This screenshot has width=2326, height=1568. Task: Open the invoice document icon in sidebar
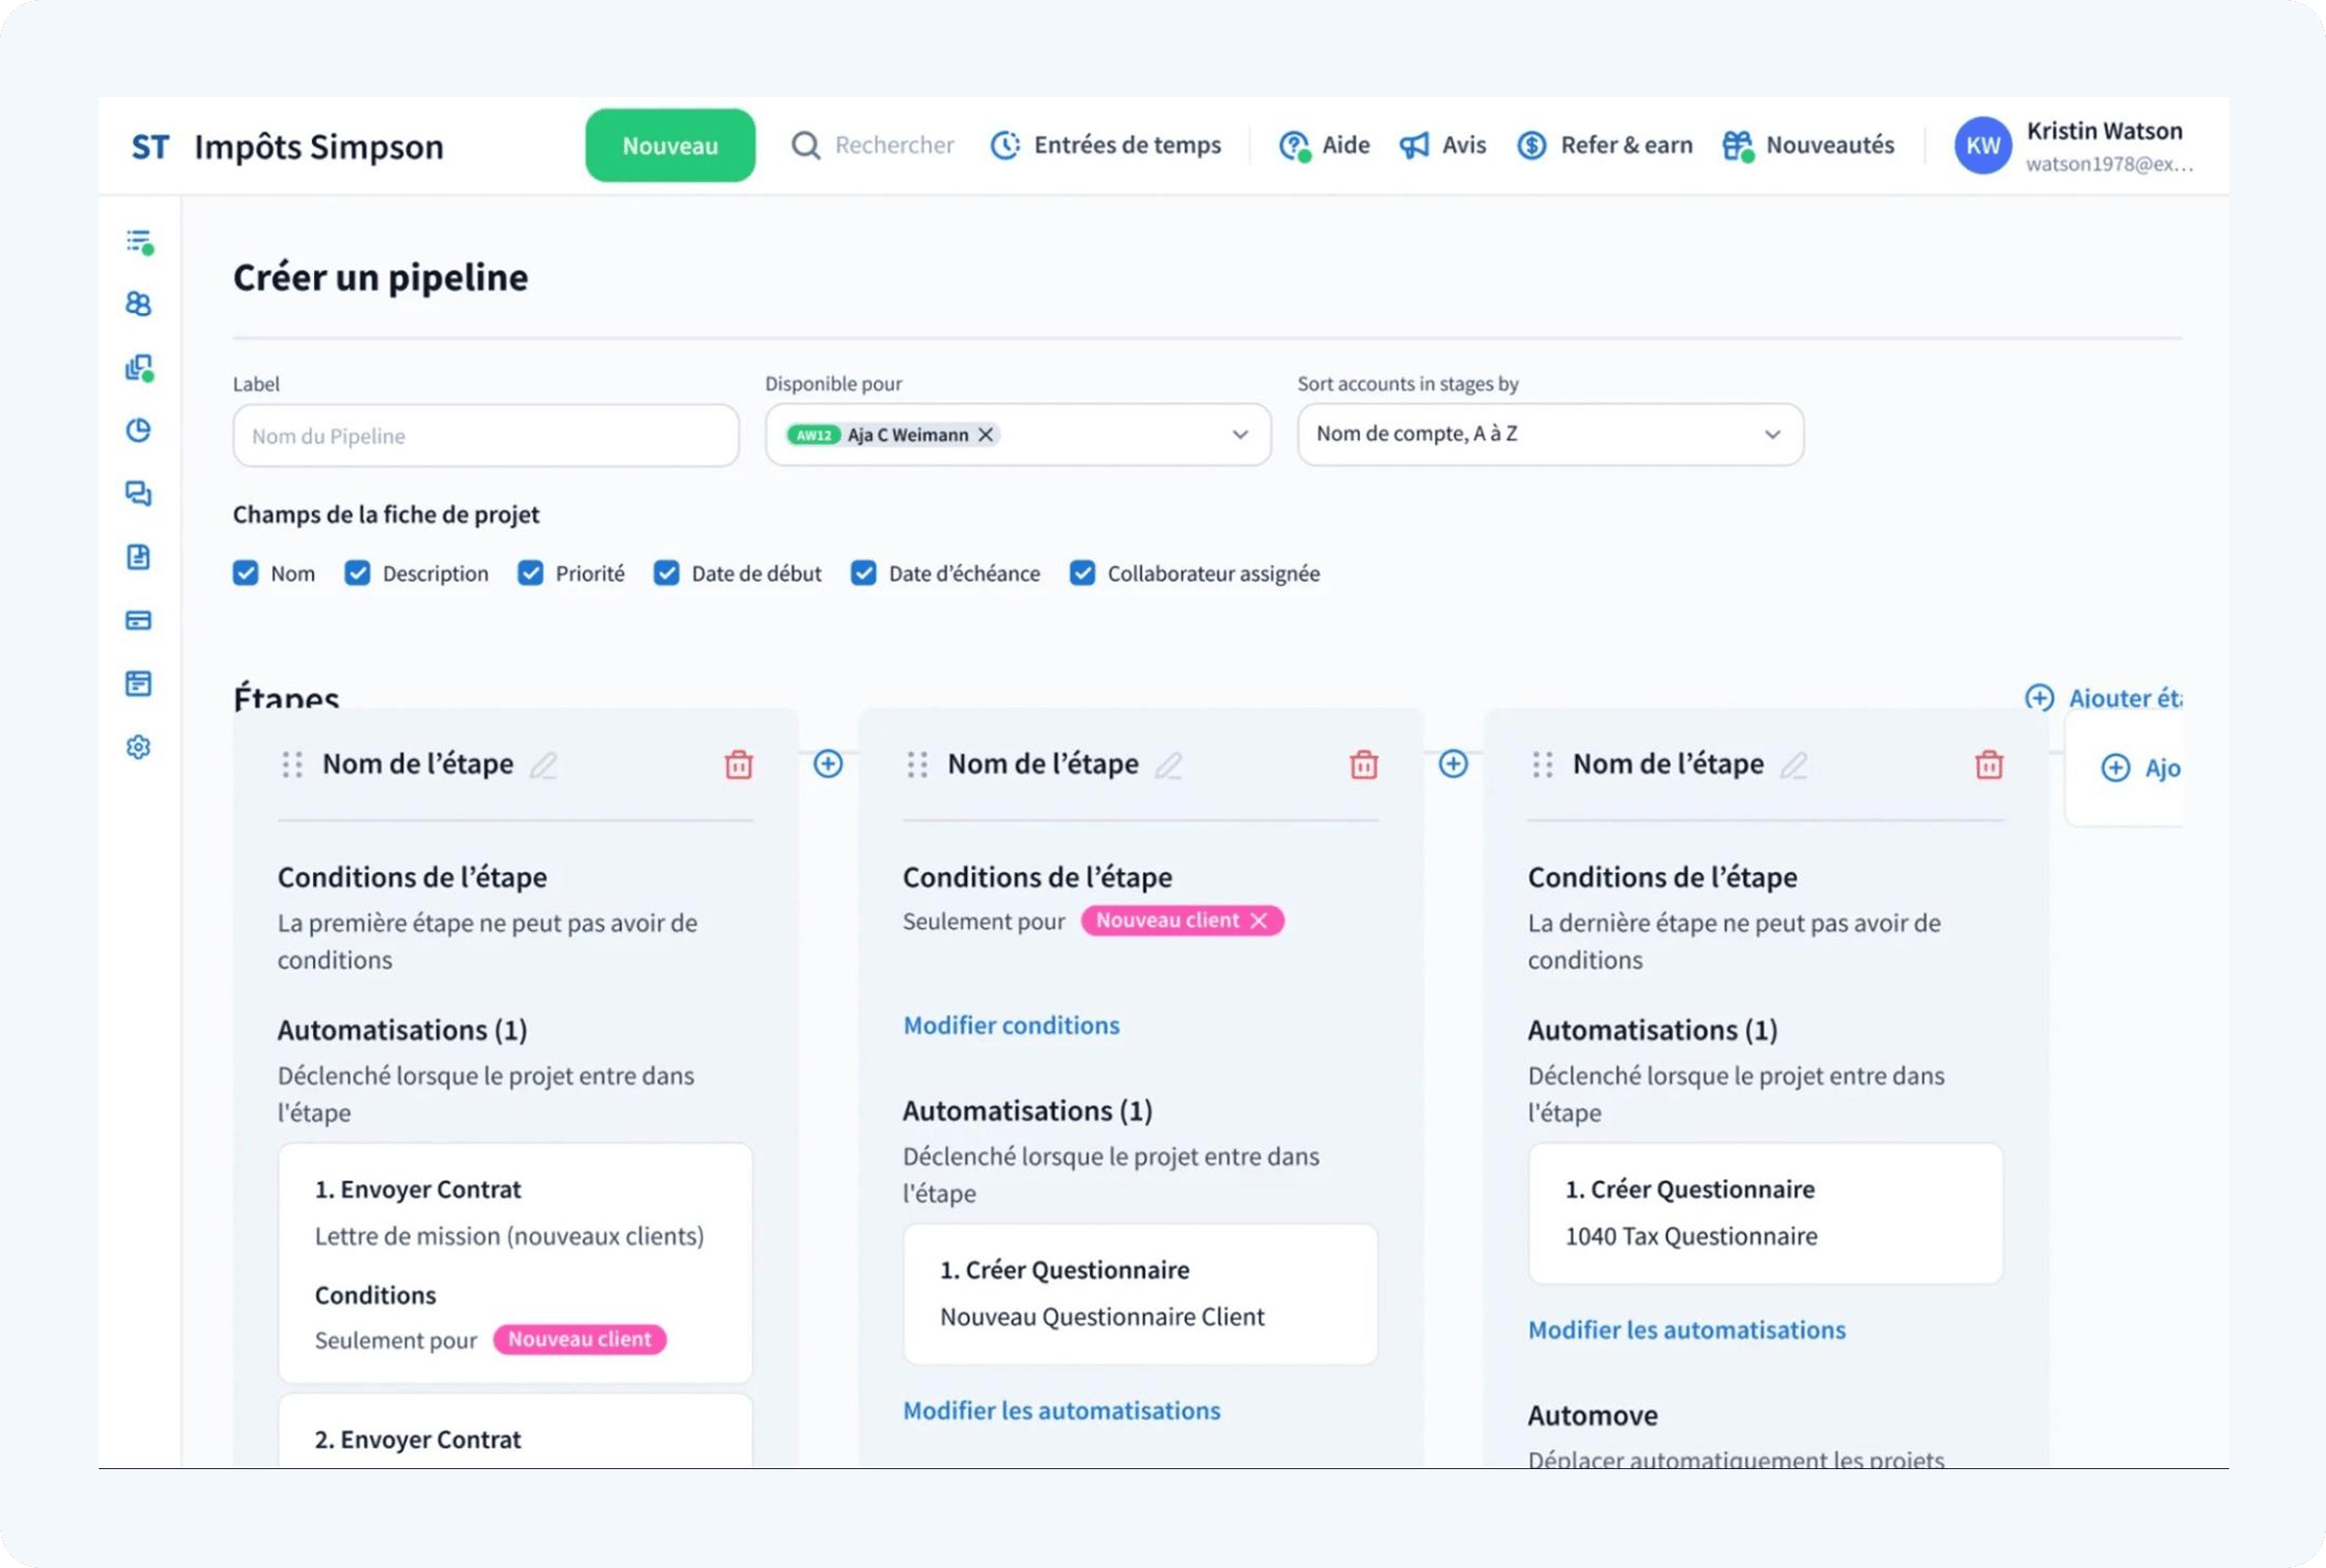coord(138,557)
